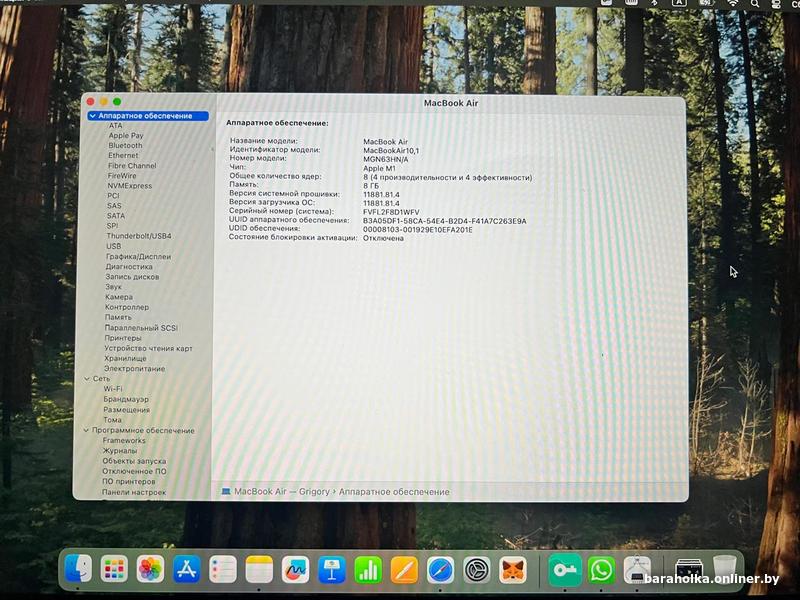Open the Wi-Fi menu bar icon

(x=732, y=3)
